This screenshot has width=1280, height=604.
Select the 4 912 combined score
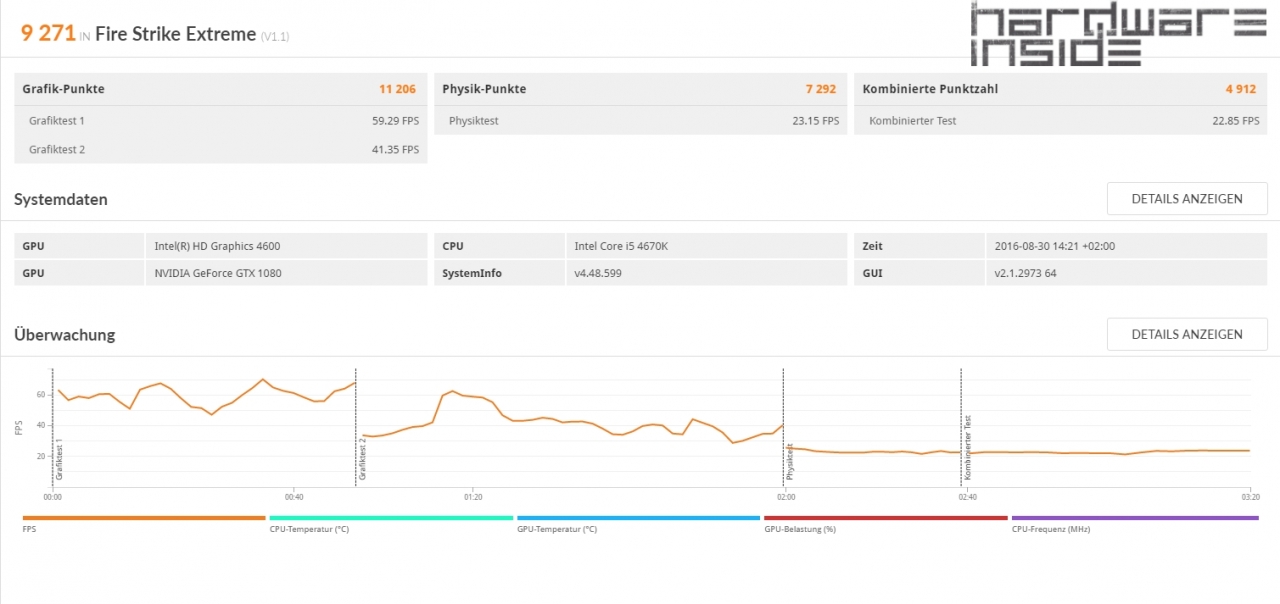1241,89
